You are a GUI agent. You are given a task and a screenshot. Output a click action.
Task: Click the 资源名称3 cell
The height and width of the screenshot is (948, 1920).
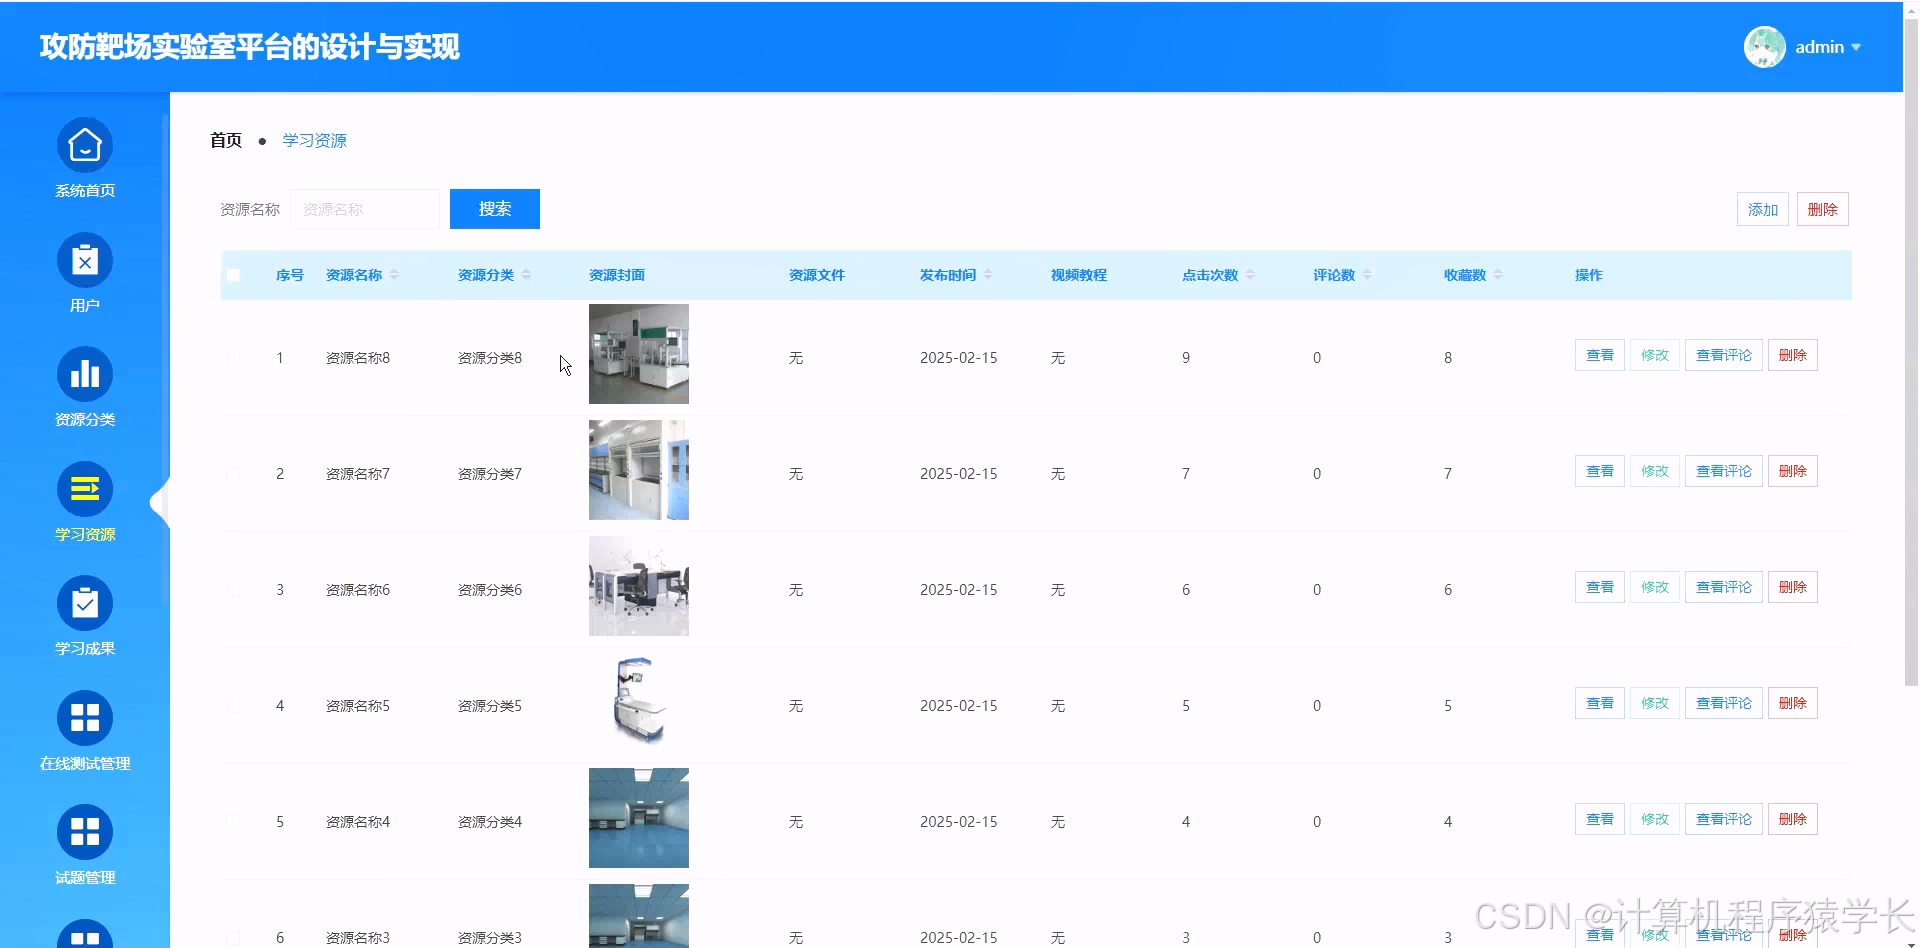click(358, 938)
